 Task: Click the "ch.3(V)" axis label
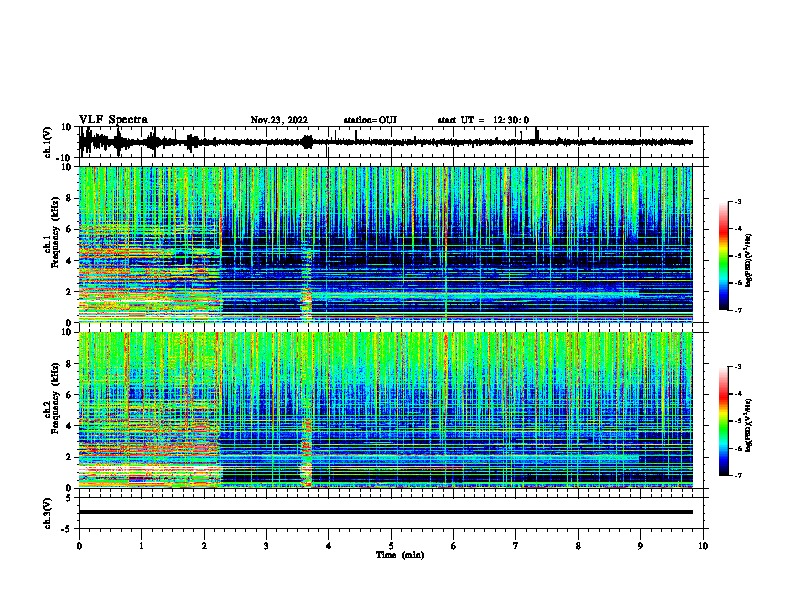[x=48, y=513]
